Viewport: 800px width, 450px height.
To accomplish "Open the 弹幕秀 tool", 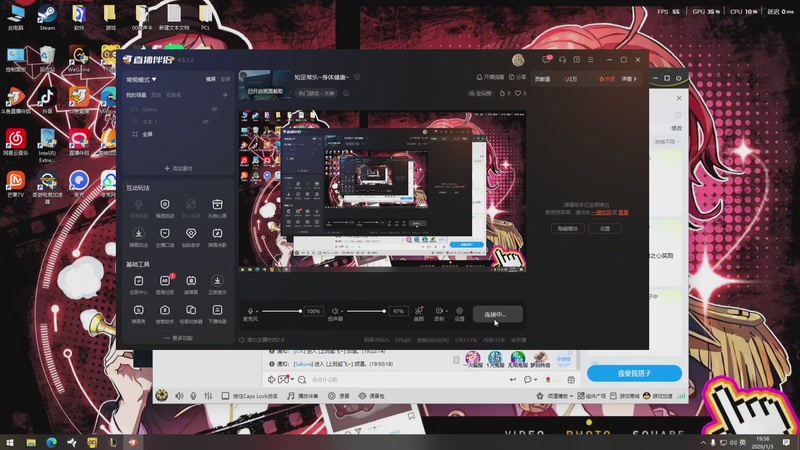I will click(138, 313).
